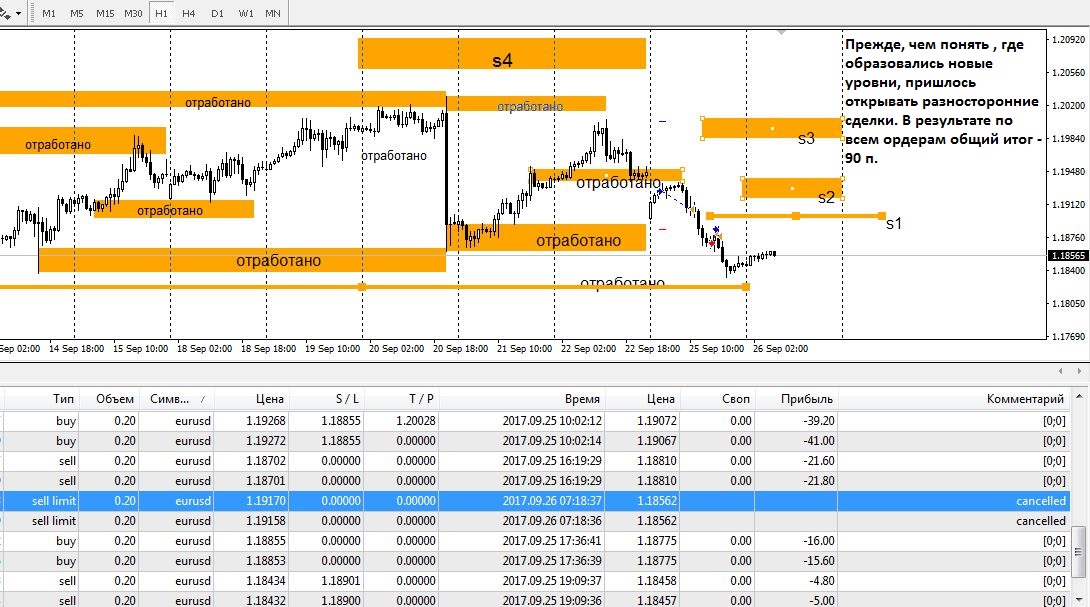Sort orders by the Прибыль column
This screenshot has height=607, width=1090.
coord(797,398)
